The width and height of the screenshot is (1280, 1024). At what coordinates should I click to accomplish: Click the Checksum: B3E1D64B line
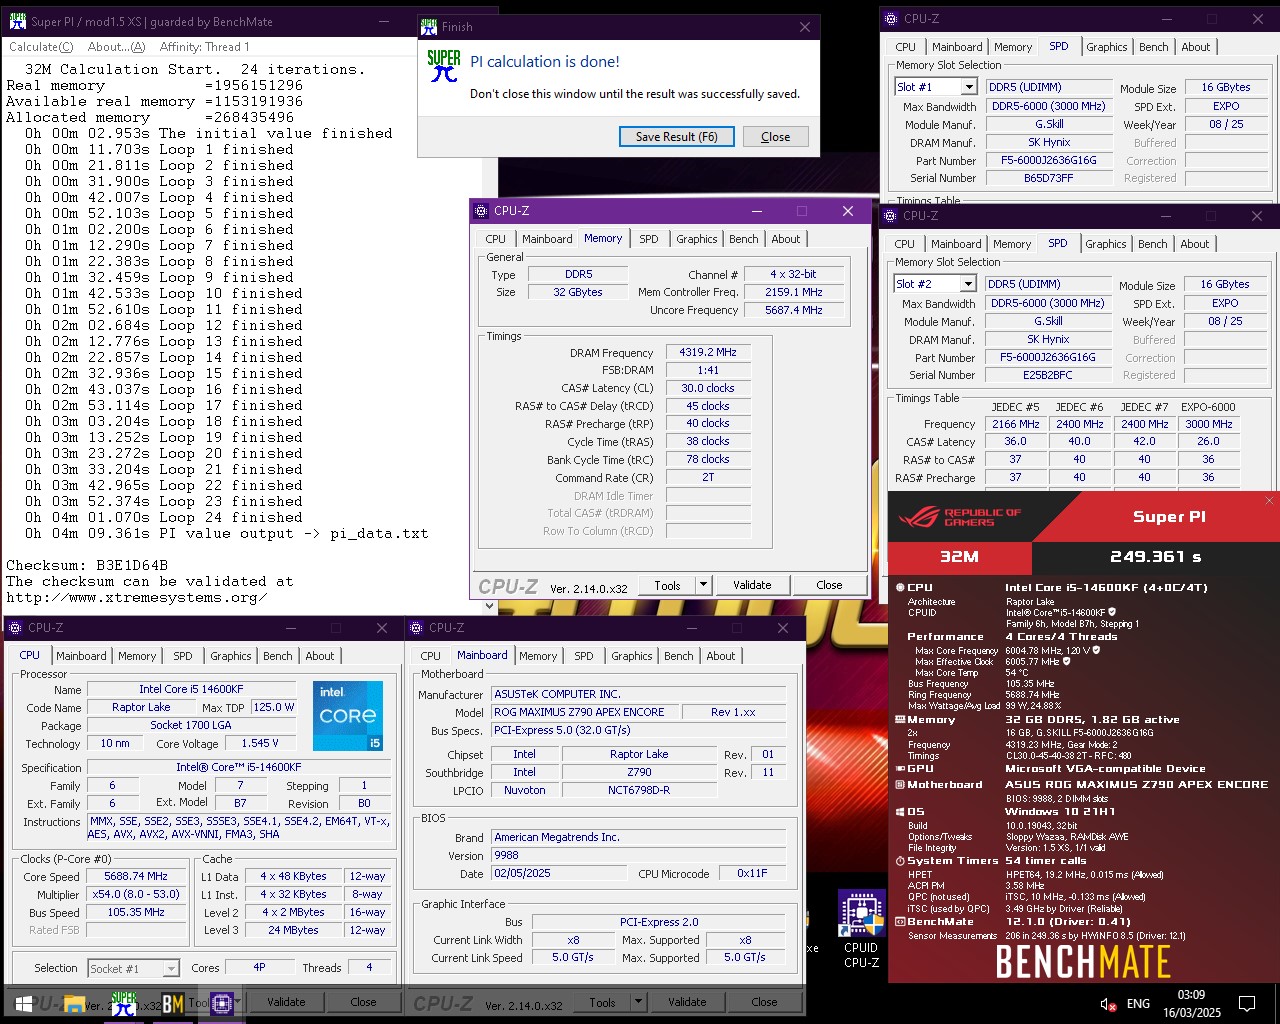coord(87,565)
